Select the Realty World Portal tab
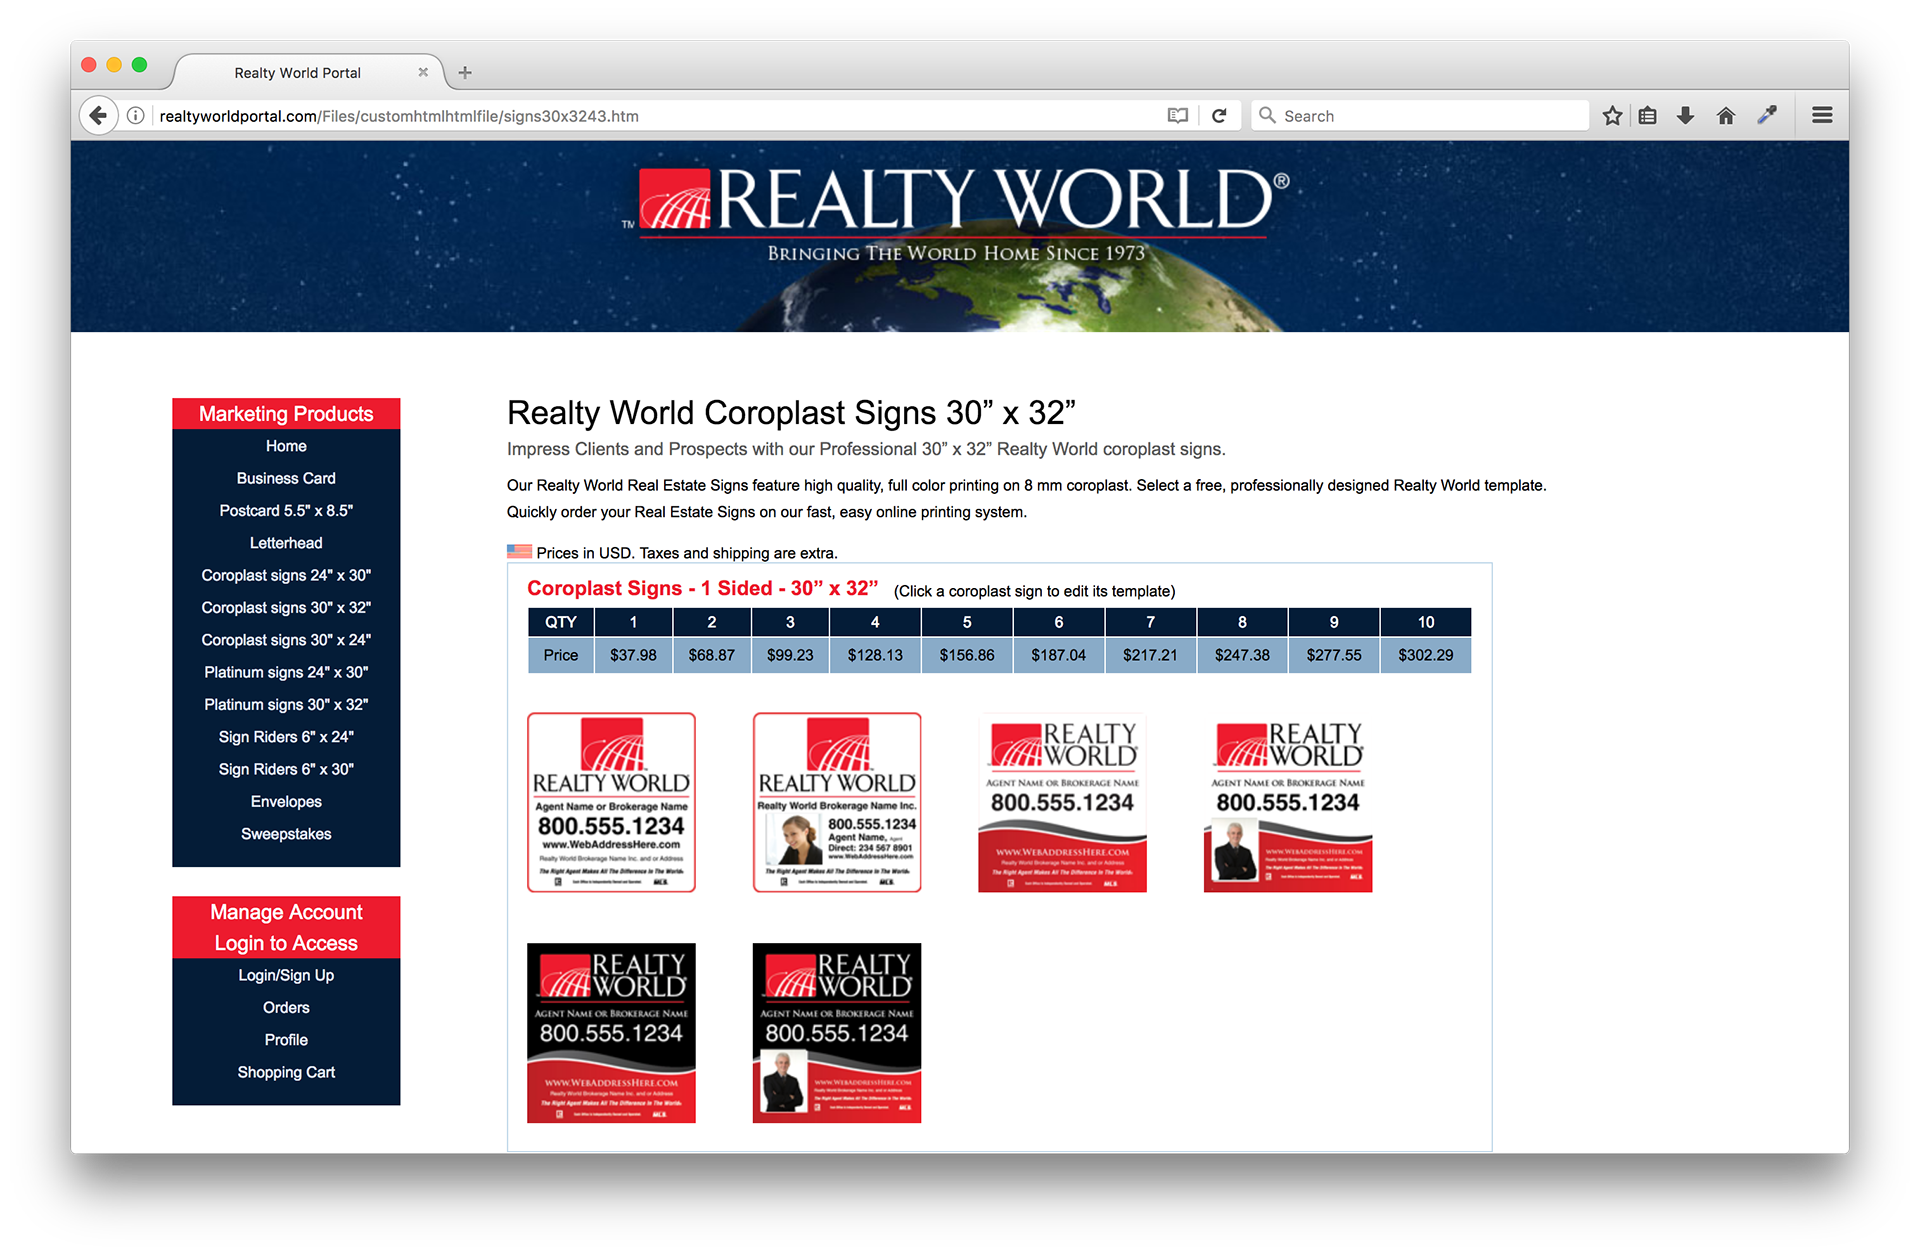The image size is (1920, 1255). tap(297, 73)
